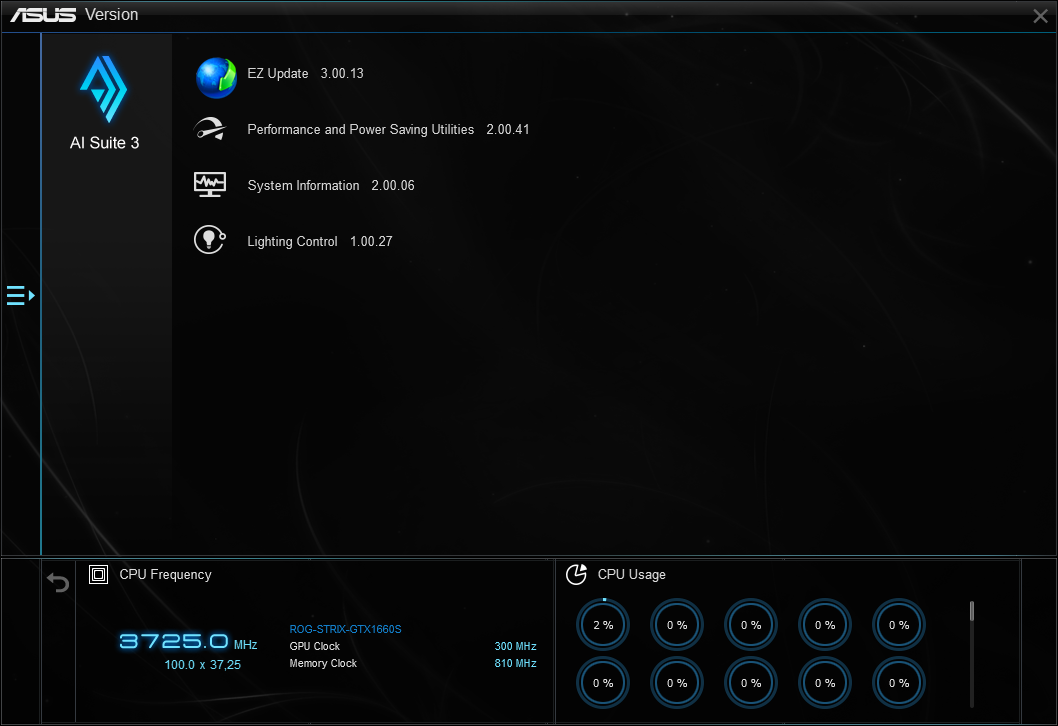Click the AI Suite 3 label
The width and height of the screenshot is (1058, 726).
pyautogui.click(x=105, y=143)
